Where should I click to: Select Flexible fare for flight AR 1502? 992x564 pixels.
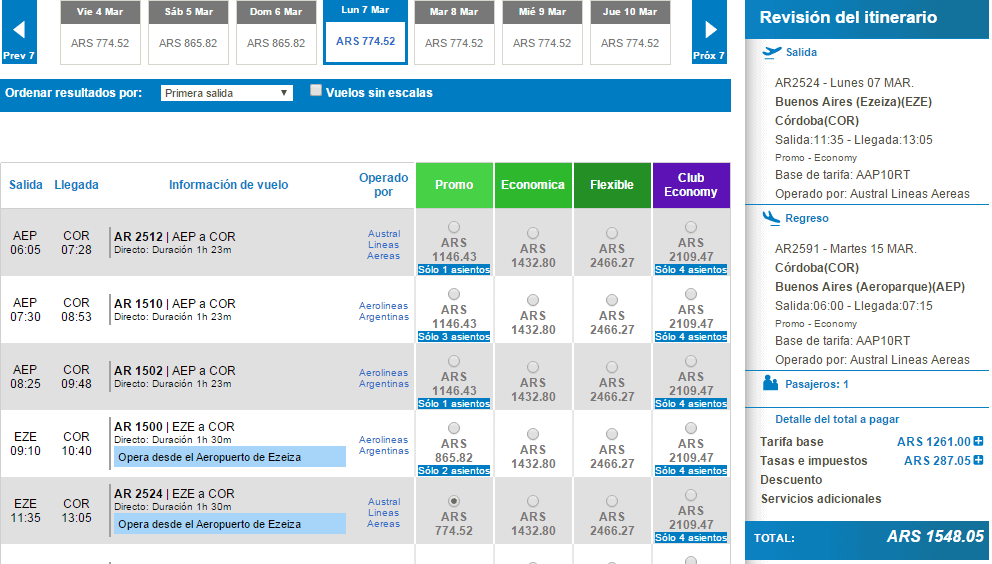[x=611, y=367]
